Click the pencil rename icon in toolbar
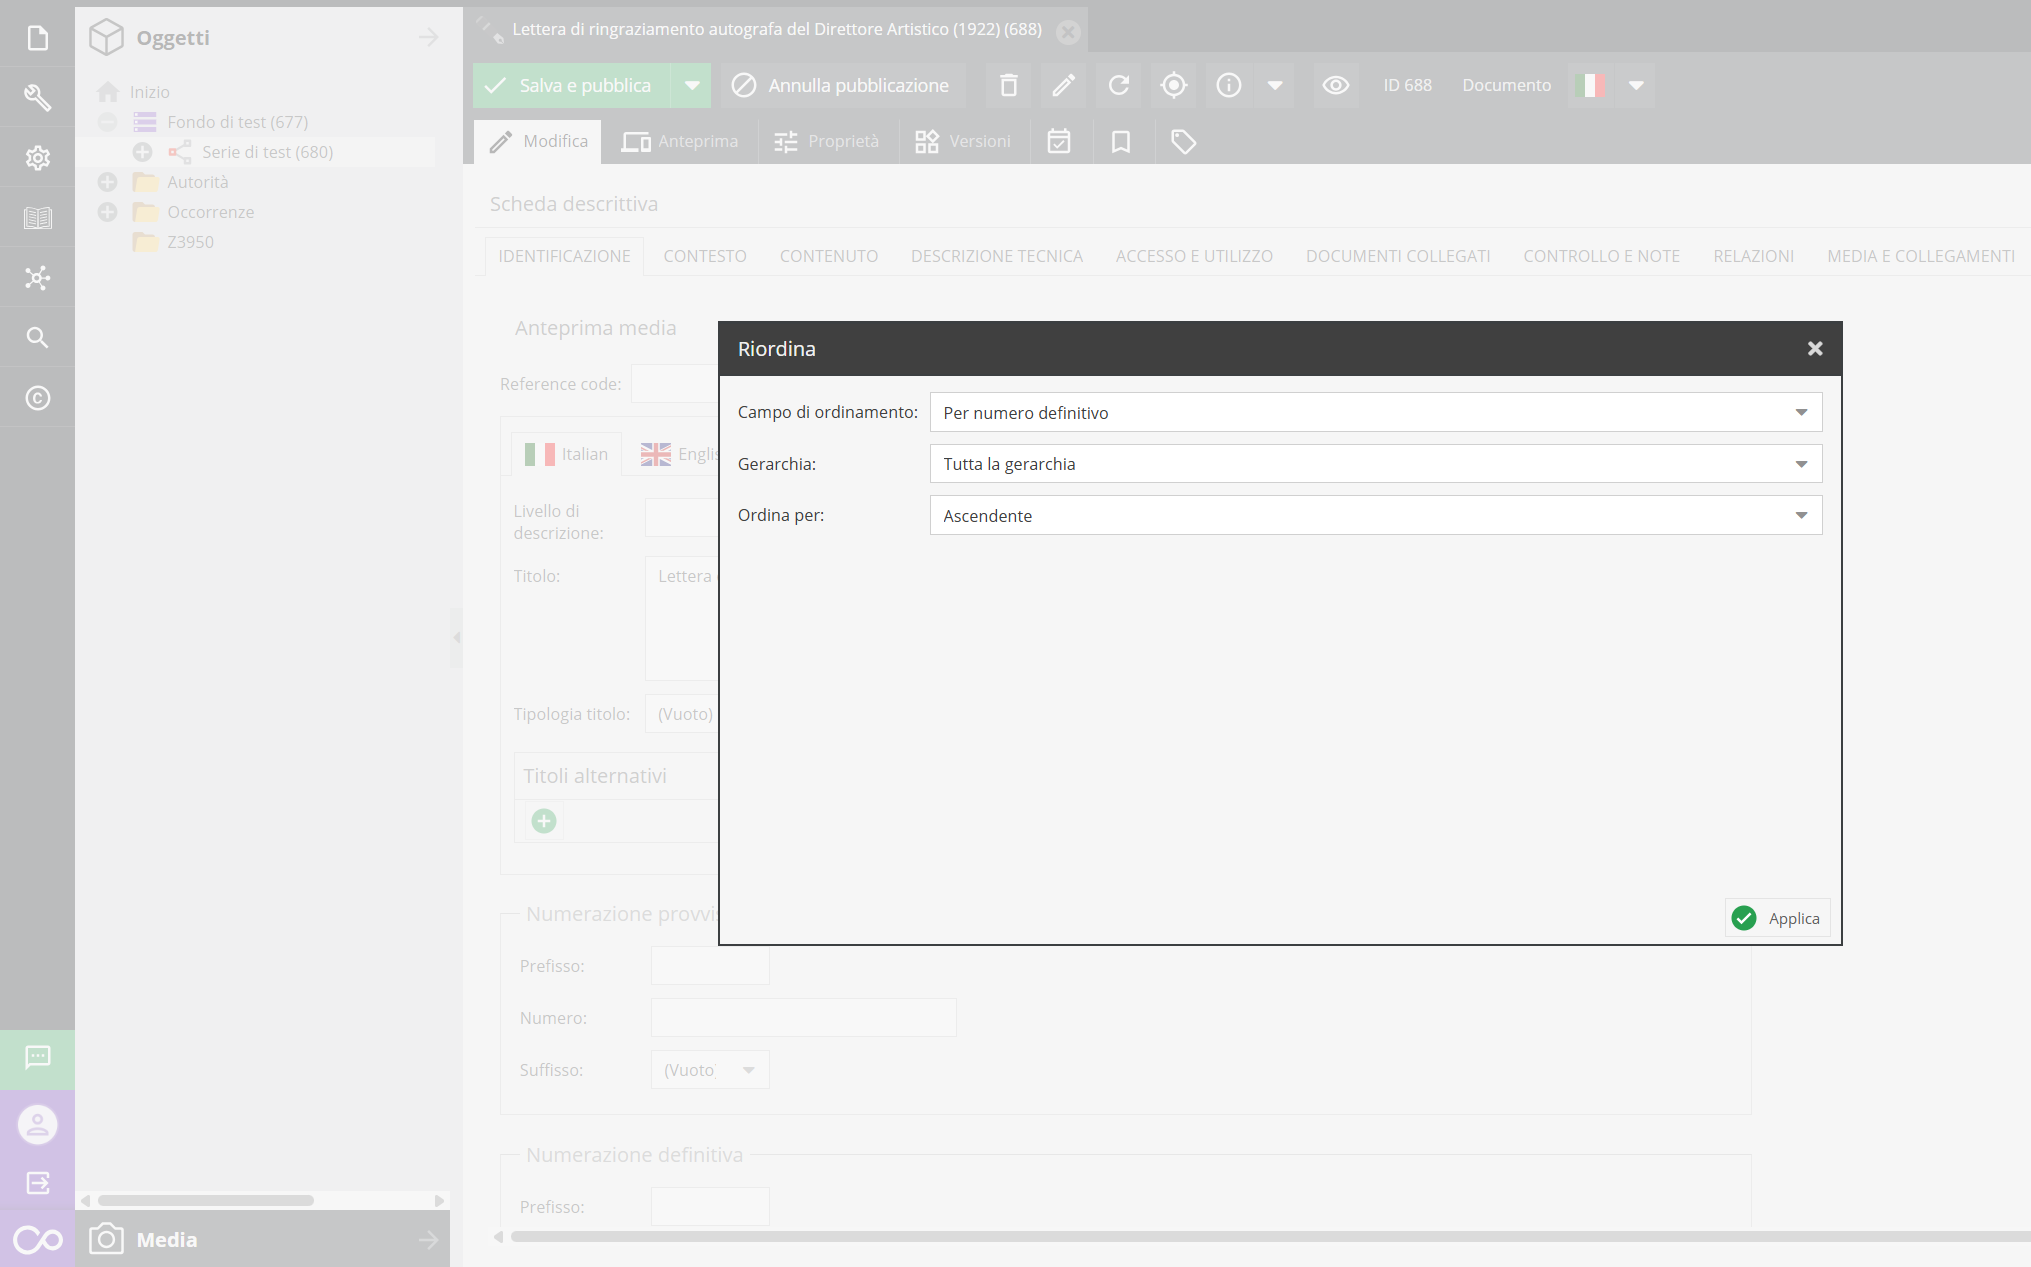 click(x=1063, y=86)
